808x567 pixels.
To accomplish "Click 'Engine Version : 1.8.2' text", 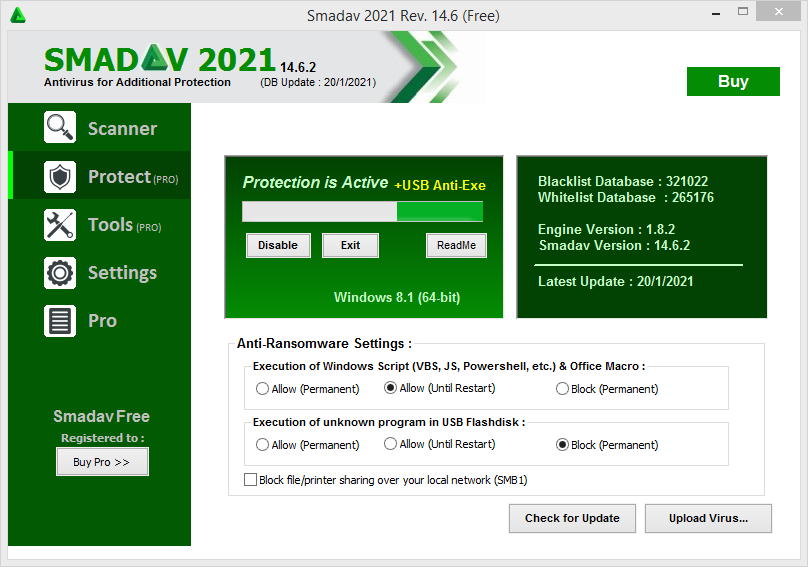I will 607,229.
